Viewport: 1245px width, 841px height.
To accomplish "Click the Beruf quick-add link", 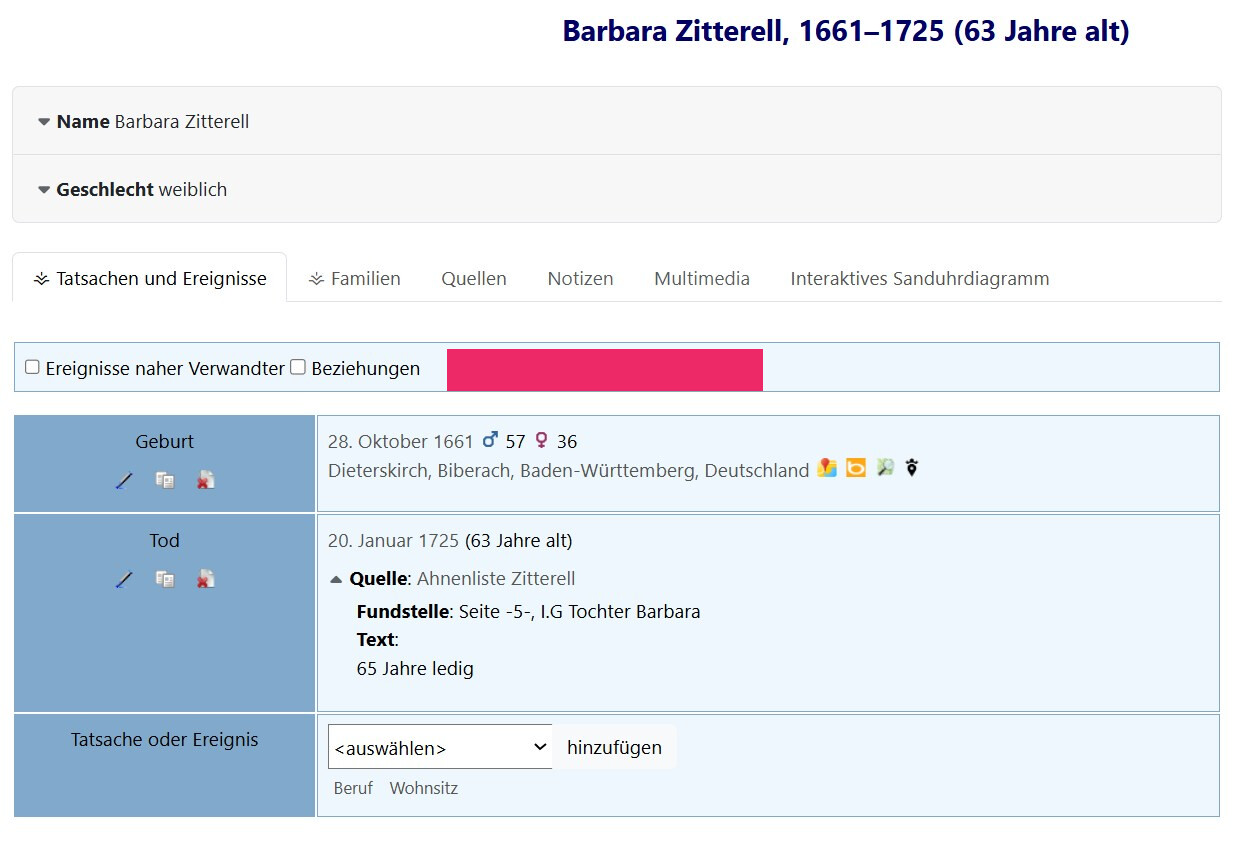I will [x=353, y=788].
